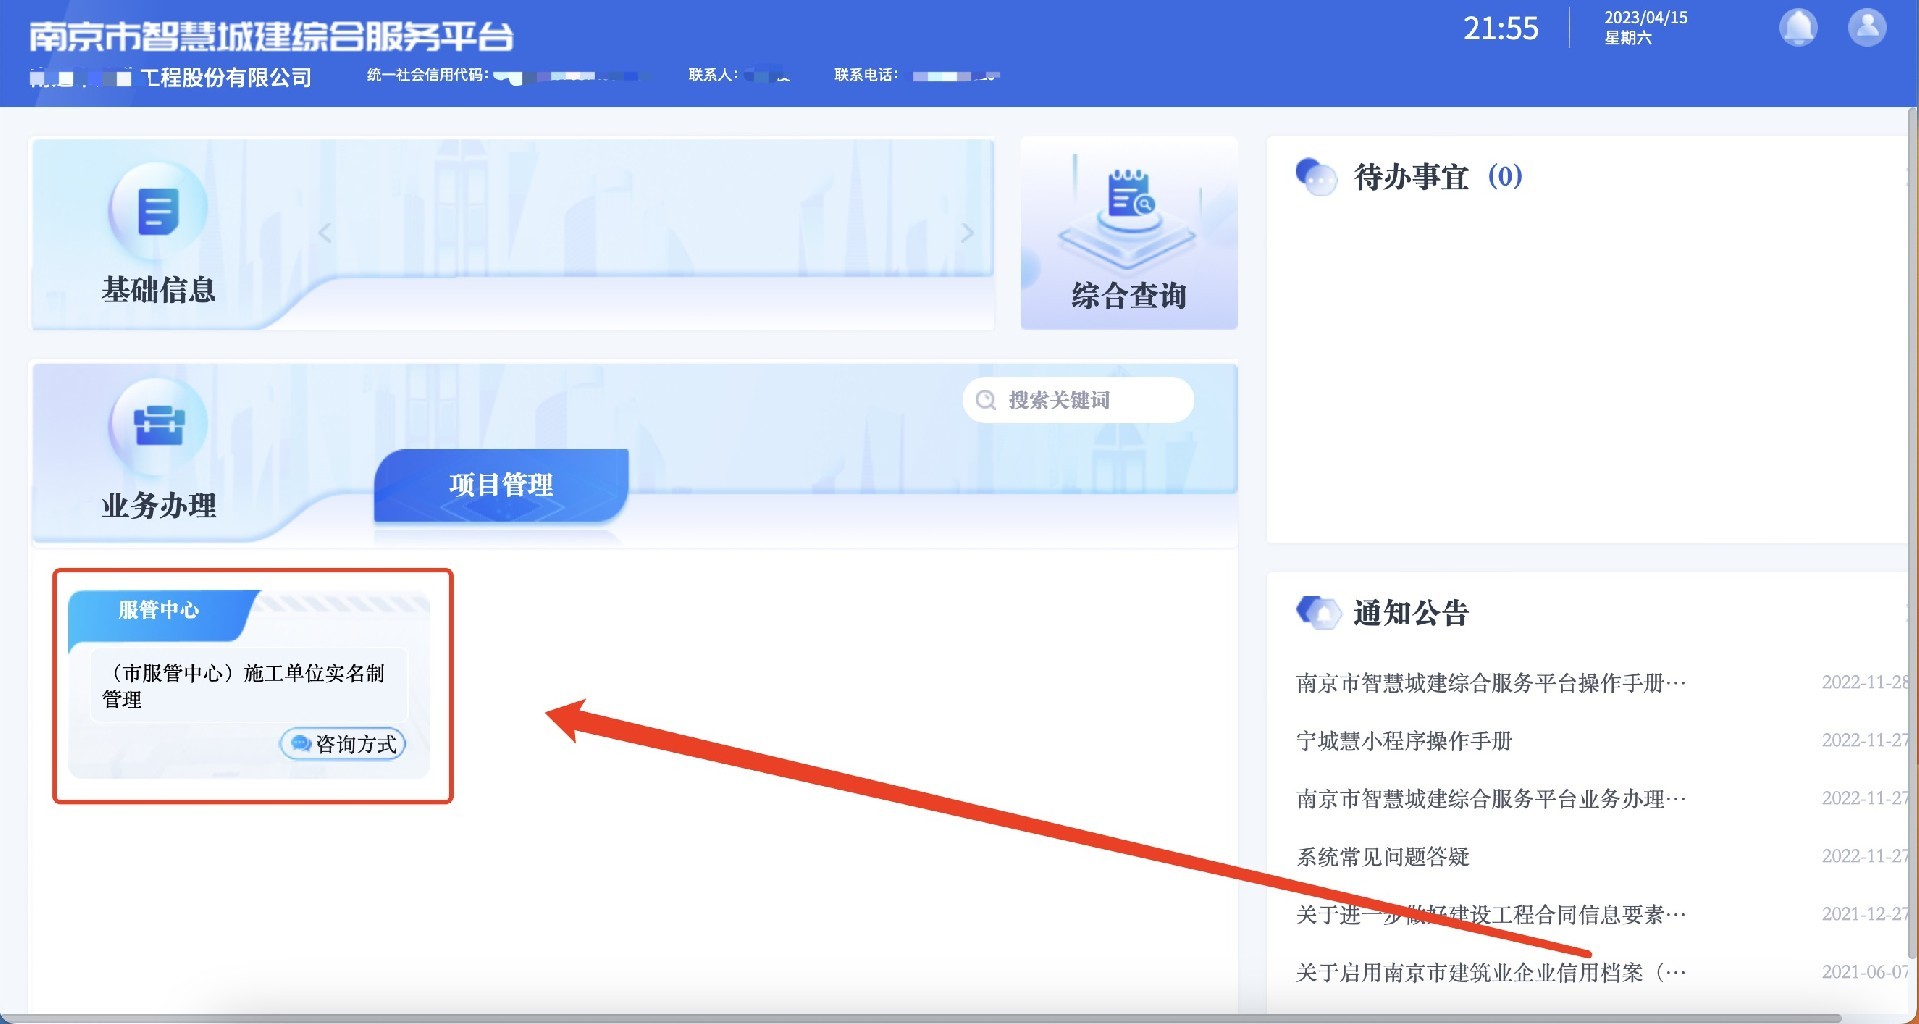Image resolution: width=1919 pixels, height=1024 pixels.
Task: Open notice about 南京市建筑业企业信用档案
Action: coord(1490,972)
